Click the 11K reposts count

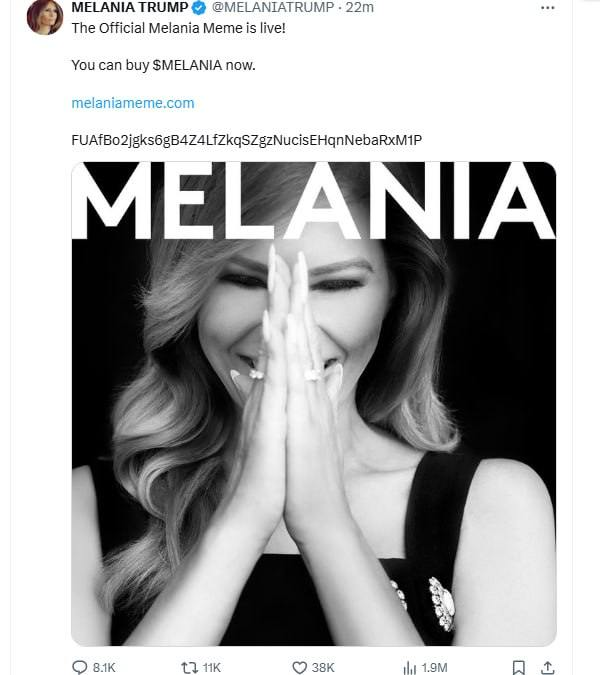tap(211, 668)
